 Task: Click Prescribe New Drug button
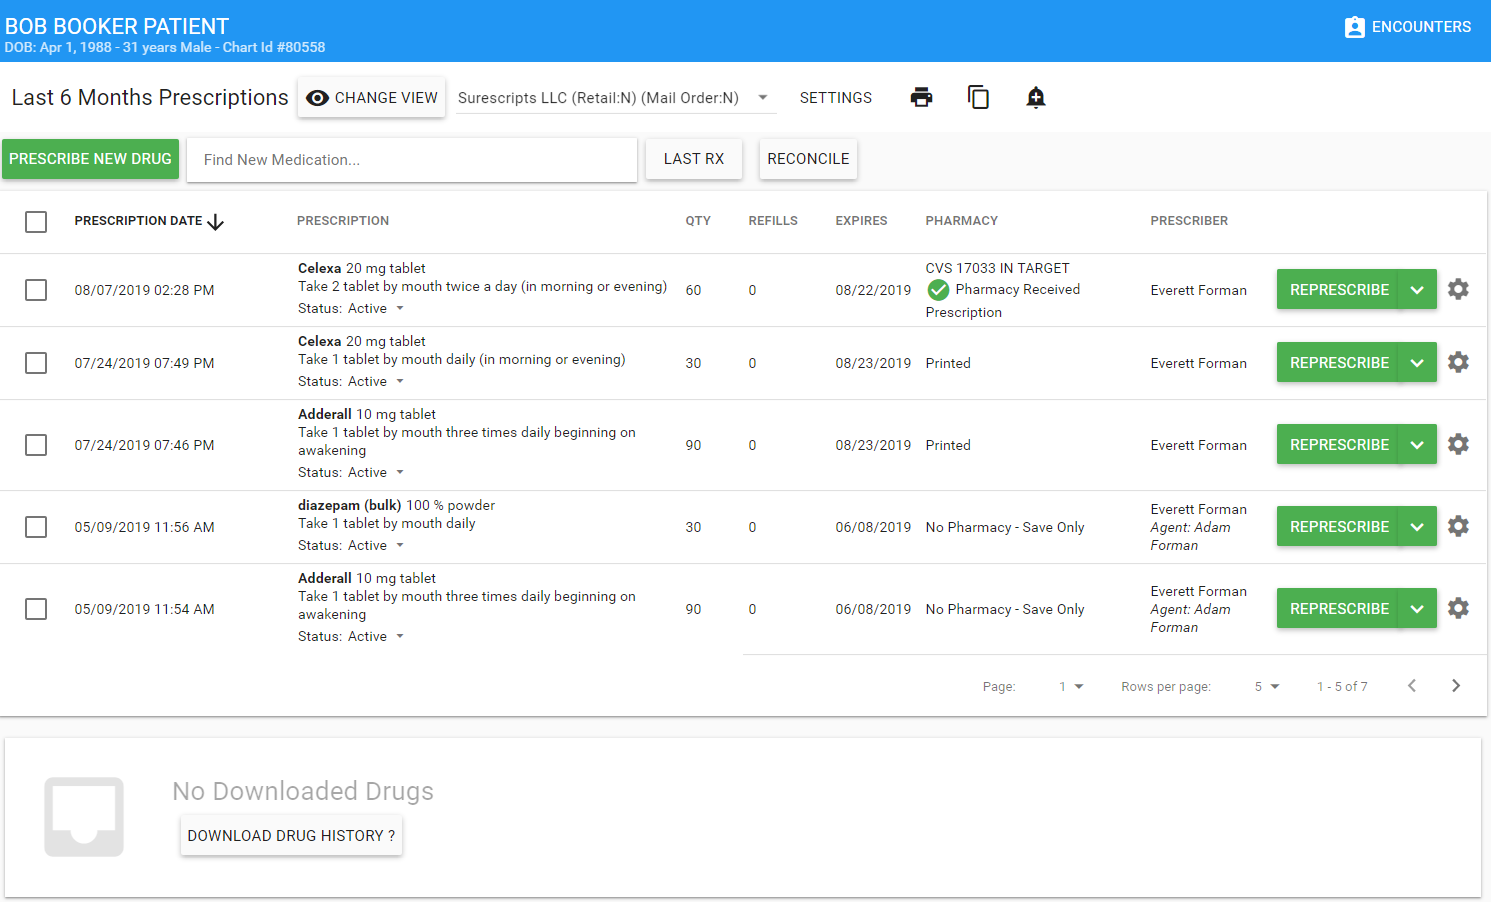click(x=90, y=159)
